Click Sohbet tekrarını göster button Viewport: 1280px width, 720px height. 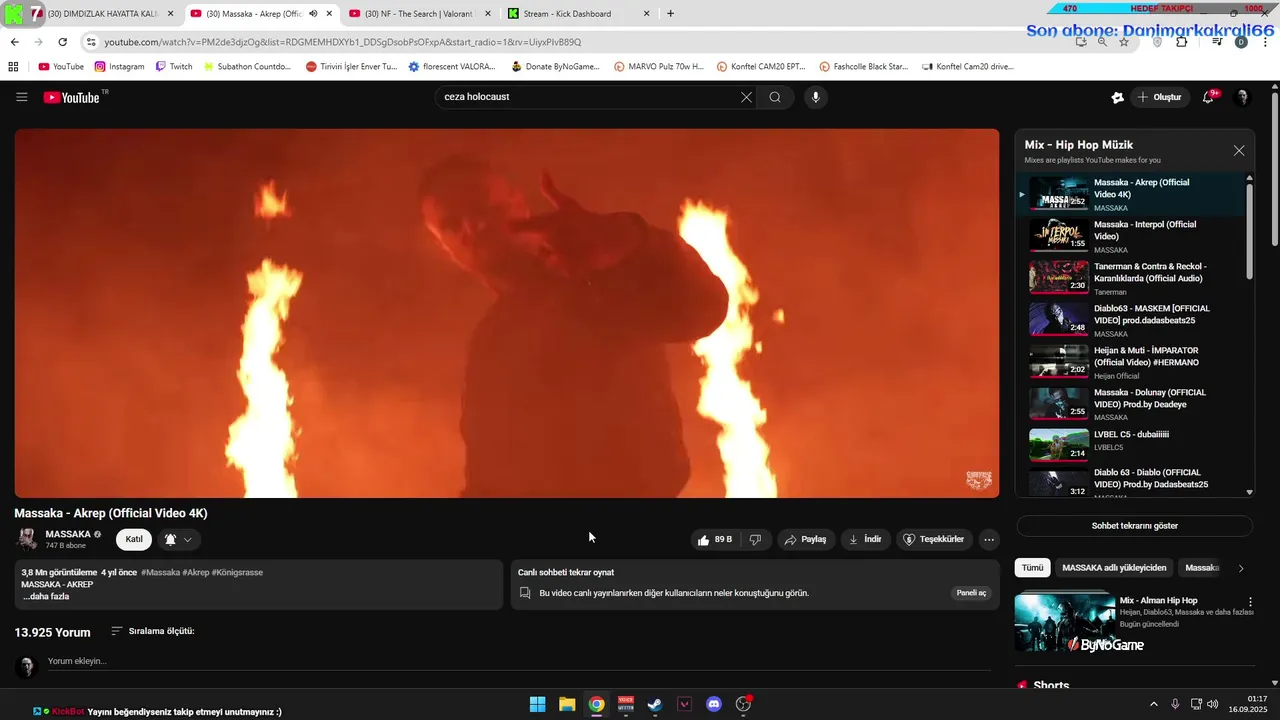pyautogui.click(x=1134, y=526)
